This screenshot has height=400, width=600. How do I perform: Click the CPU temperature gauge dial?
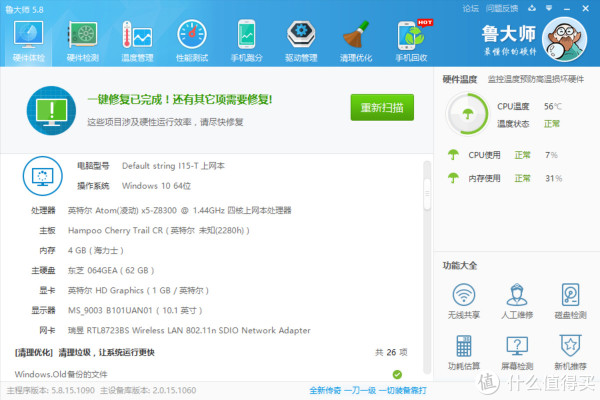(x=467, y=114)
